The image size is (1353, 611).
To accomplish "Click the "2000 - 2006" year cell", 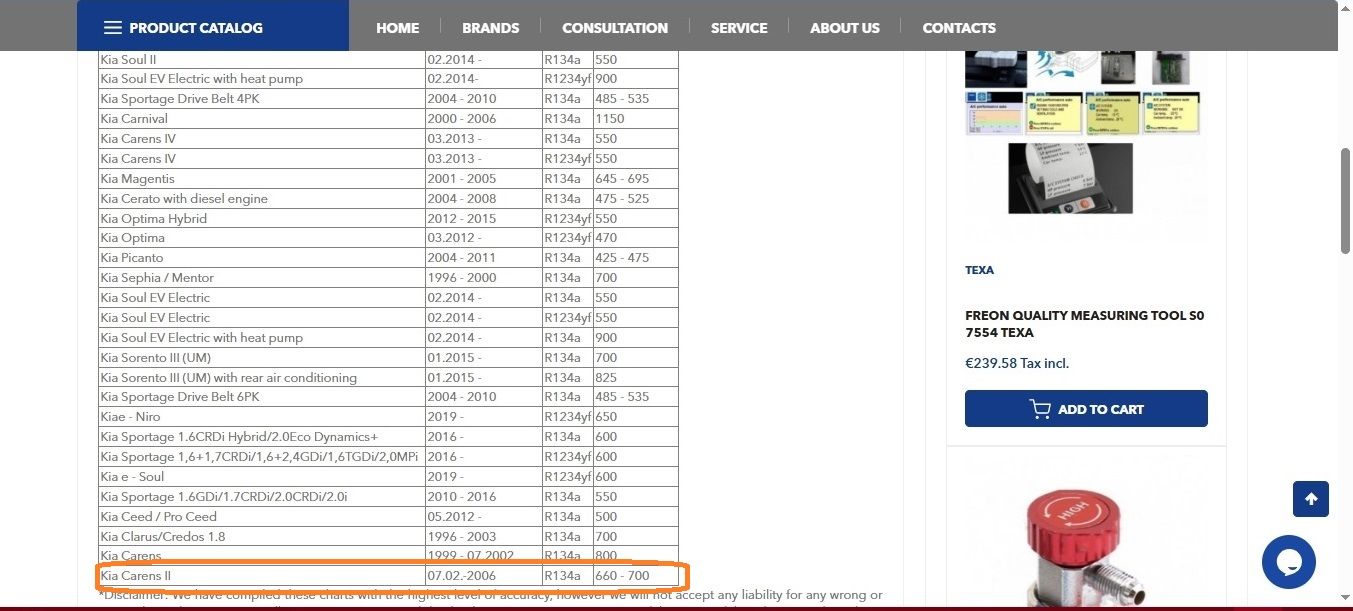I will (x=483, y=119).
